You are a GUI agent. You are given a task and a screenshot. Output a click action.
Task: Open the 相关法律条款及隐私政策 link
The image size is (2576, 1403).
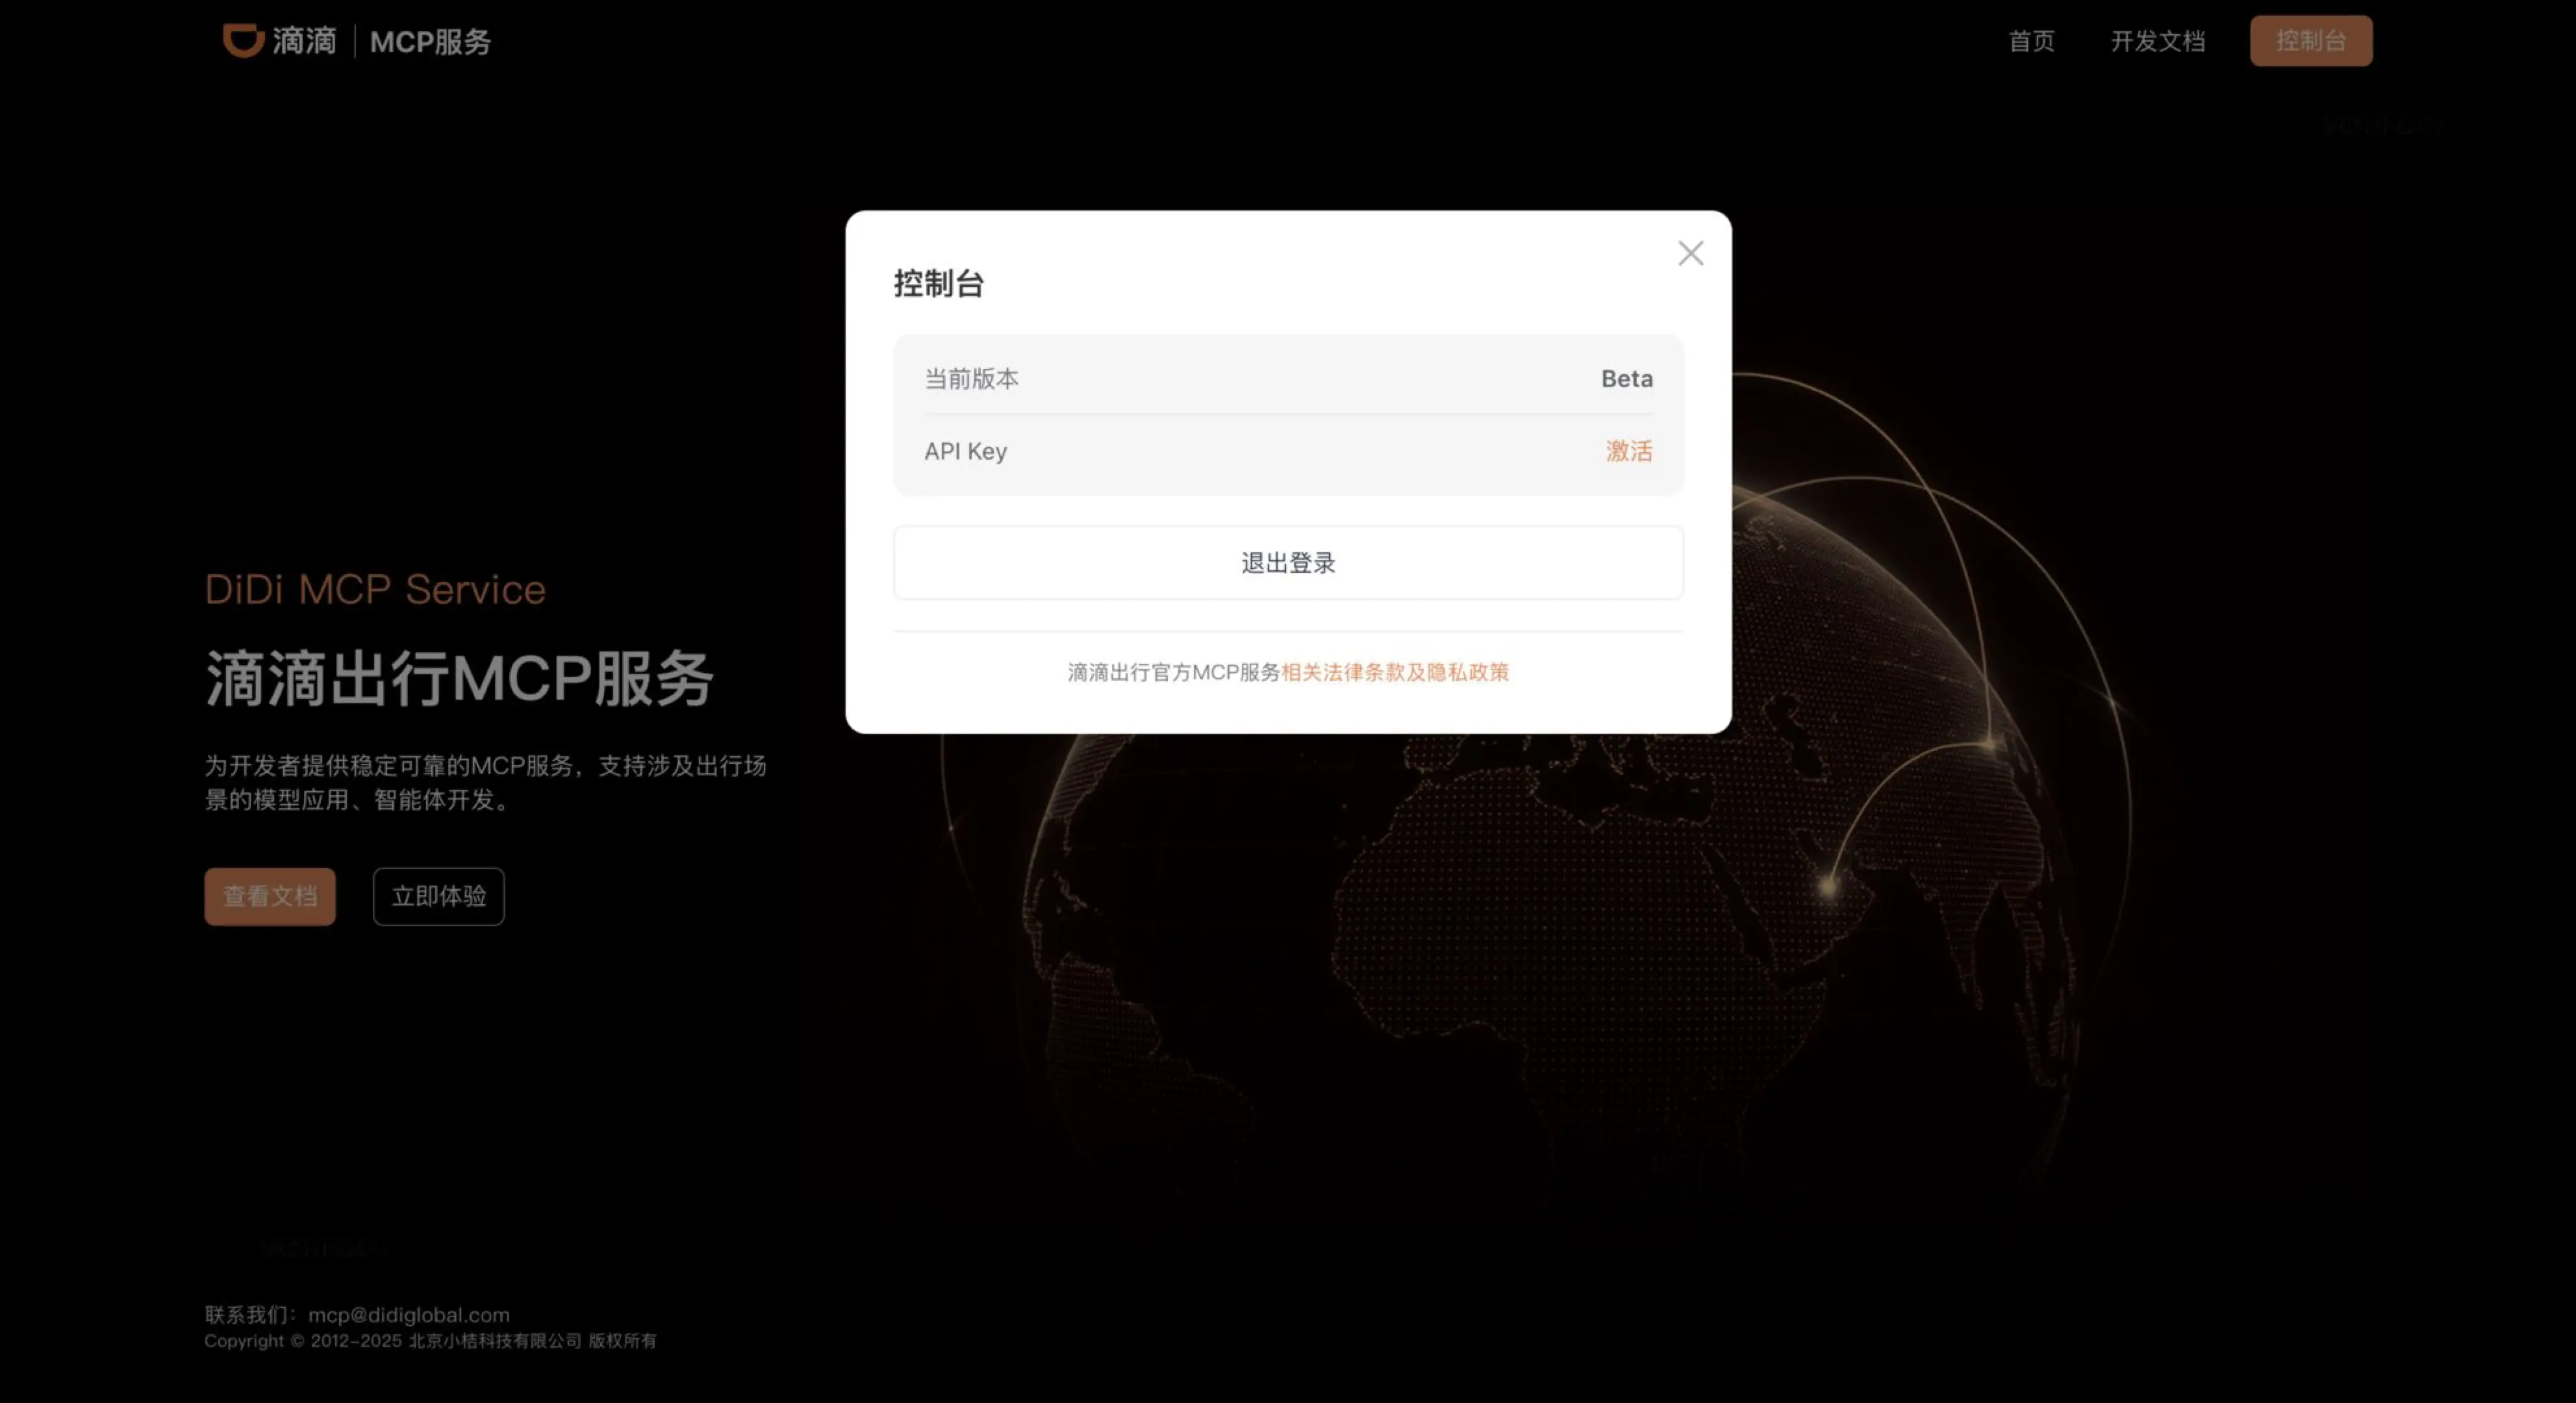click(1395, 672)
